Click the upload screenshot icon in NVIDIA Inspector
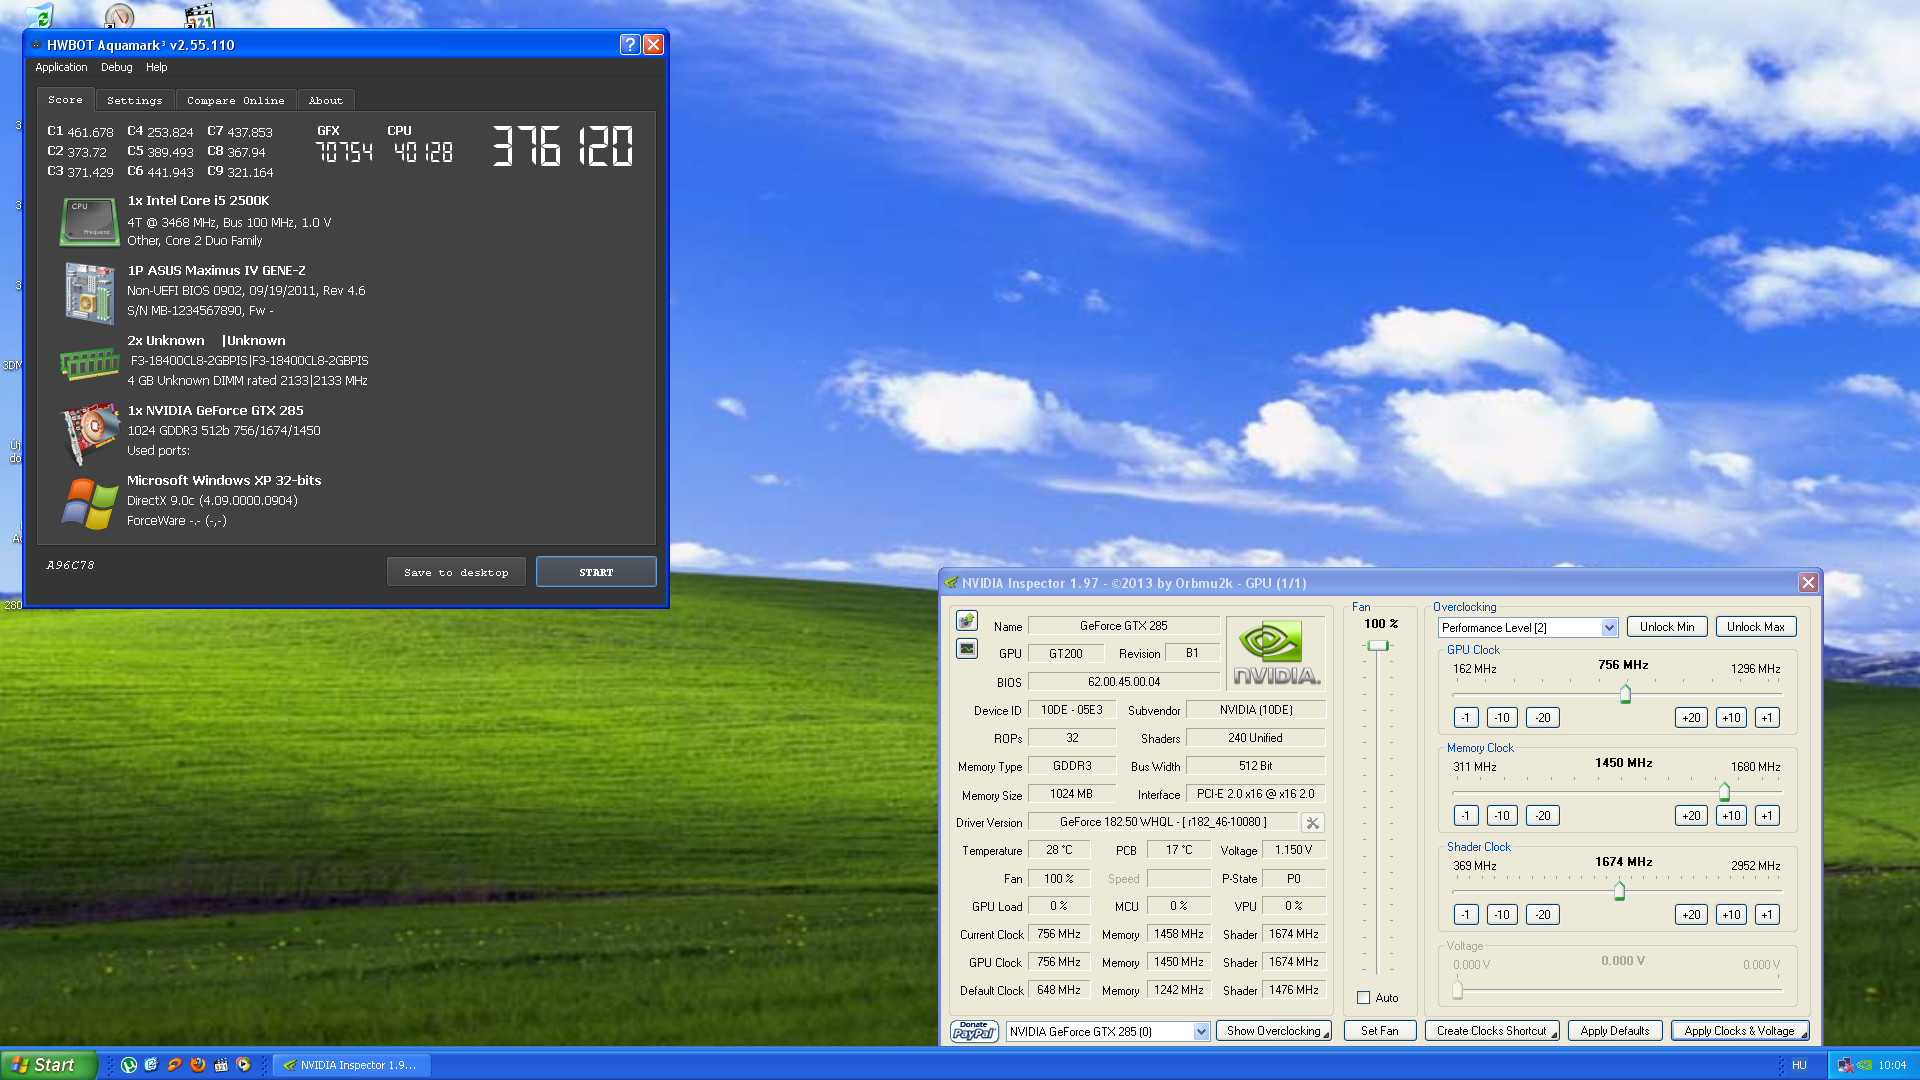This screenshot has width=1920, height=1080. pos(966,621)
